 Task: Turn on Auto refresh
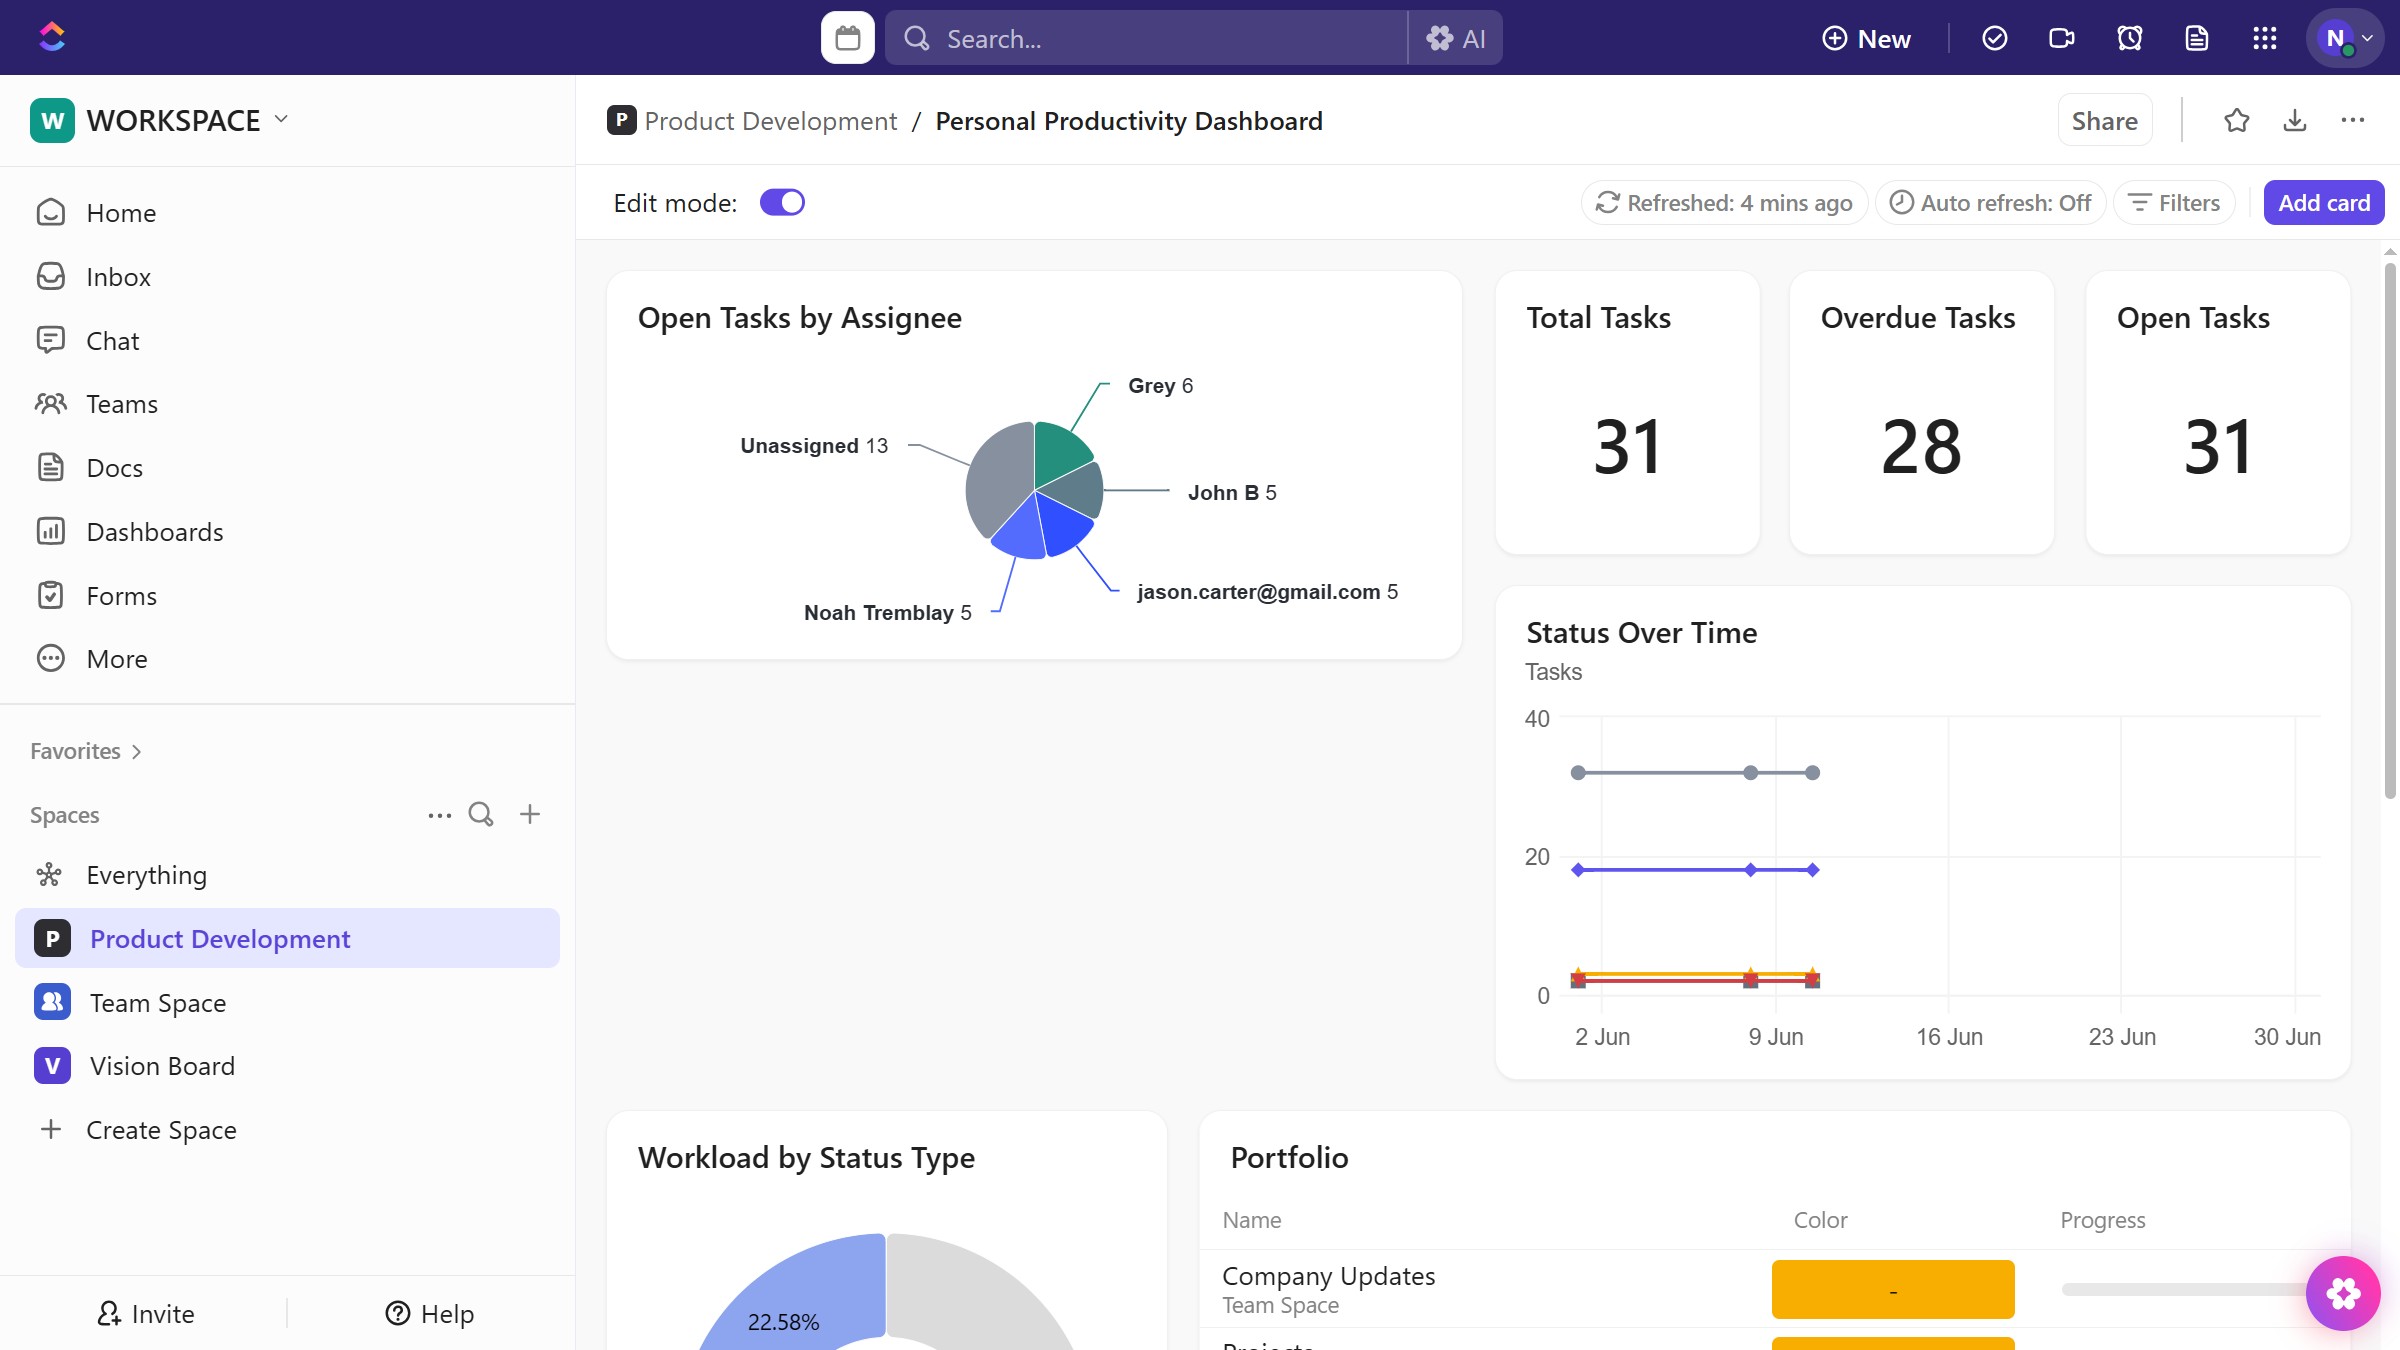pos(1989,202)
